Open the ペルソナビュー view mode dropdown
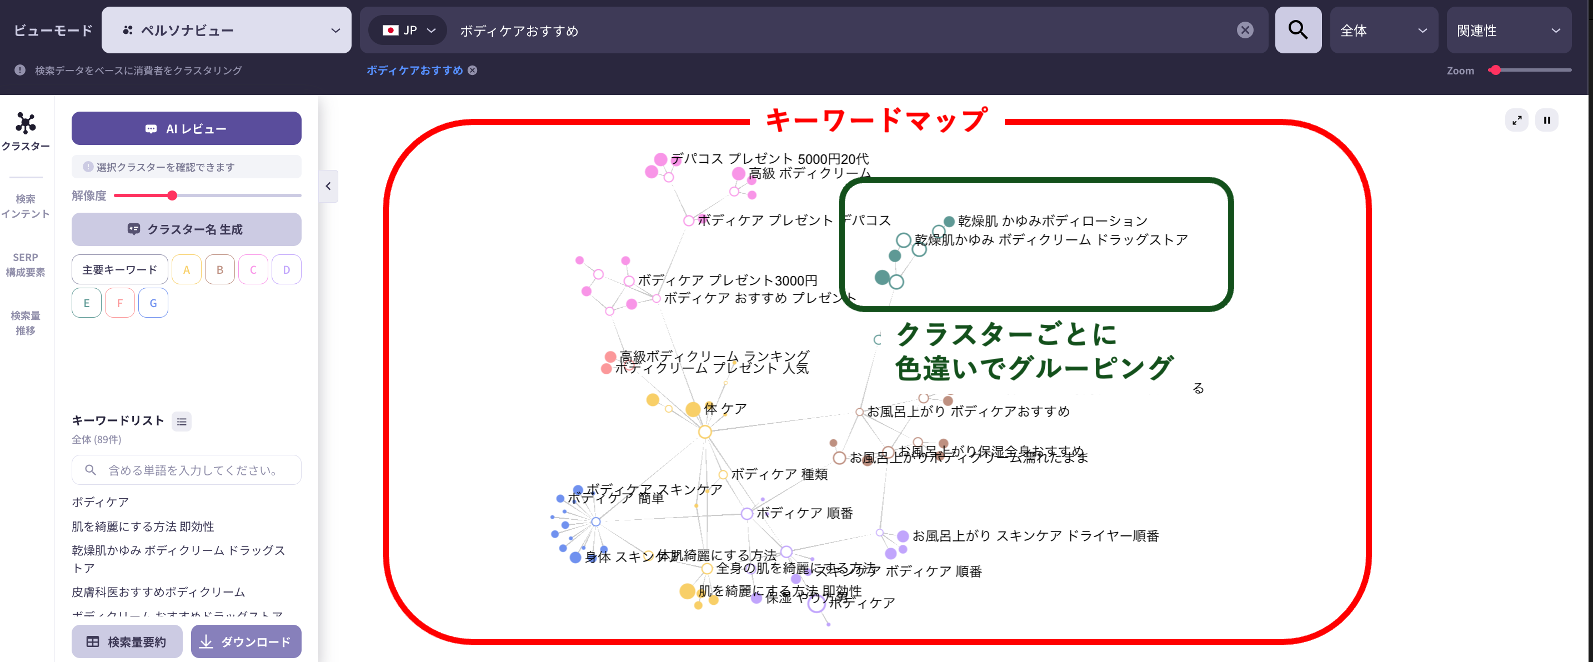The width and height of the screenshot is (1594, 662). 227,30
